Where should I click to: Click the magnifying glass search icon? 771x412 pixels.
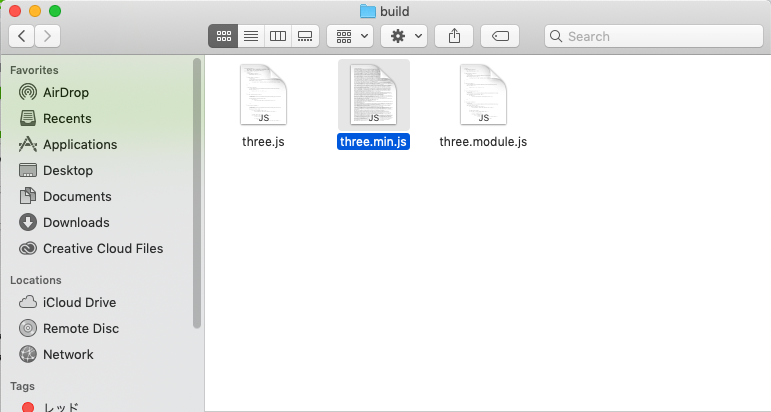[556, 36]
